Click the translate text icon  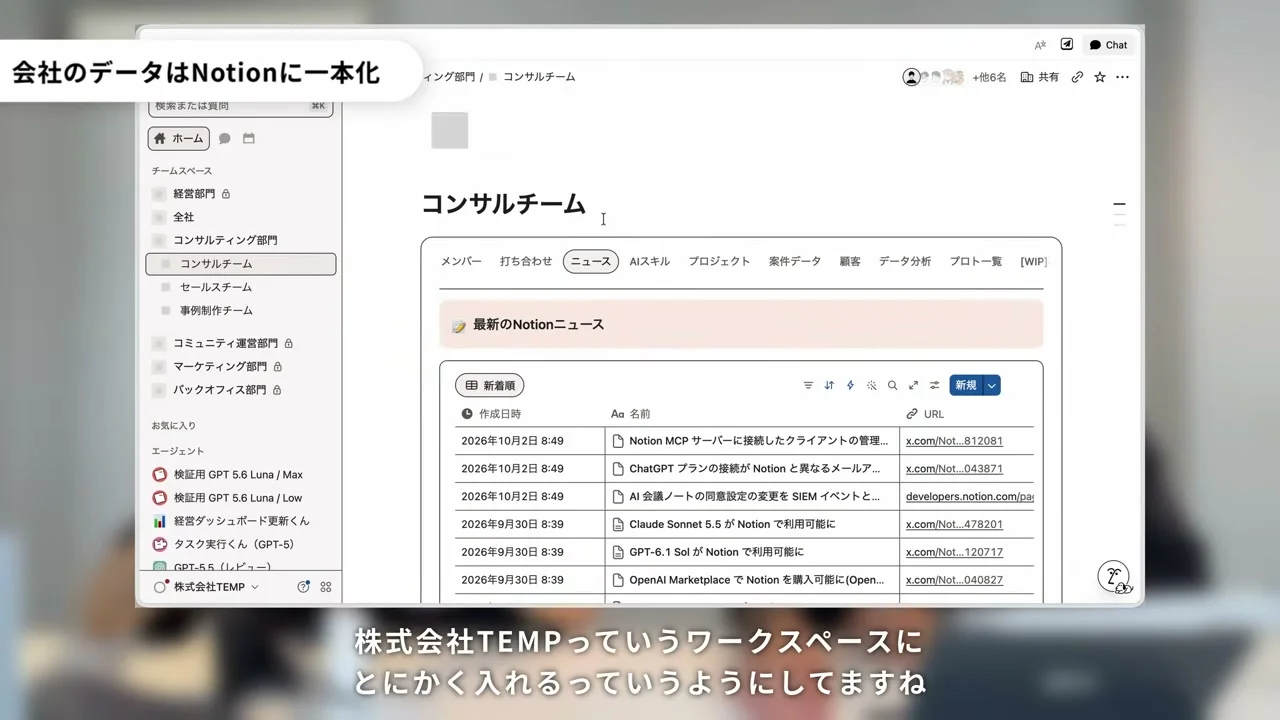point(1040,45)
